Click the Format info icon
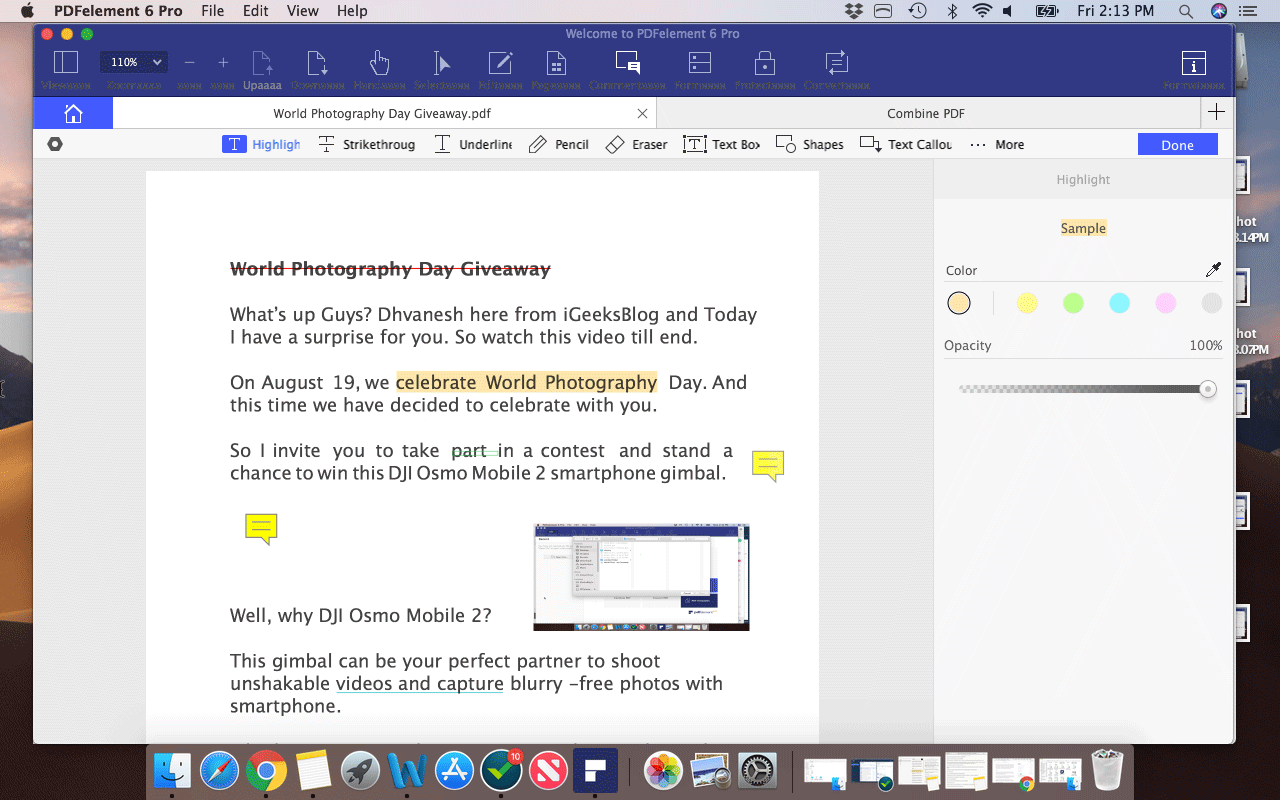Image resolution: width=1280 pixels, height=800 pixels. [1193, 63]
